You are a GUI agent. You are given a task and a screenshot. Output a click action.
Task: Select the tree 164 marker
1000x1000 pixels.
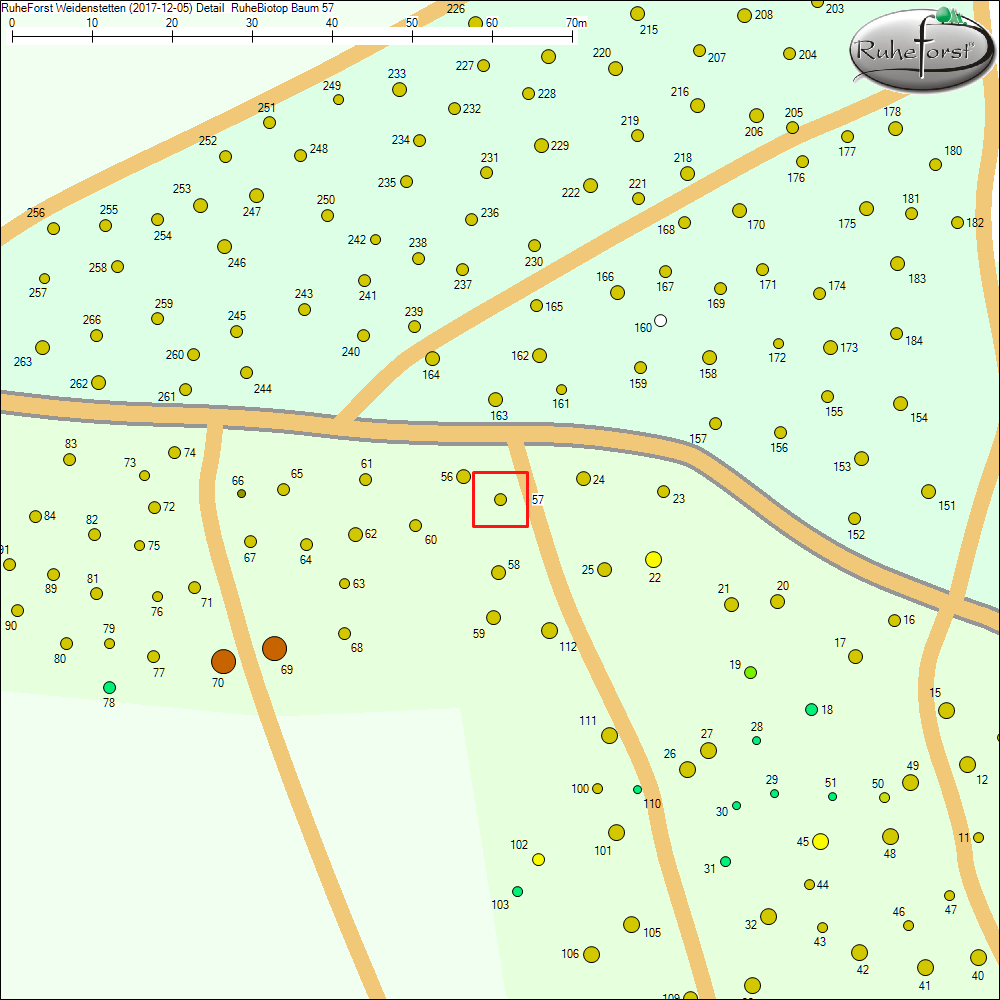432,358
